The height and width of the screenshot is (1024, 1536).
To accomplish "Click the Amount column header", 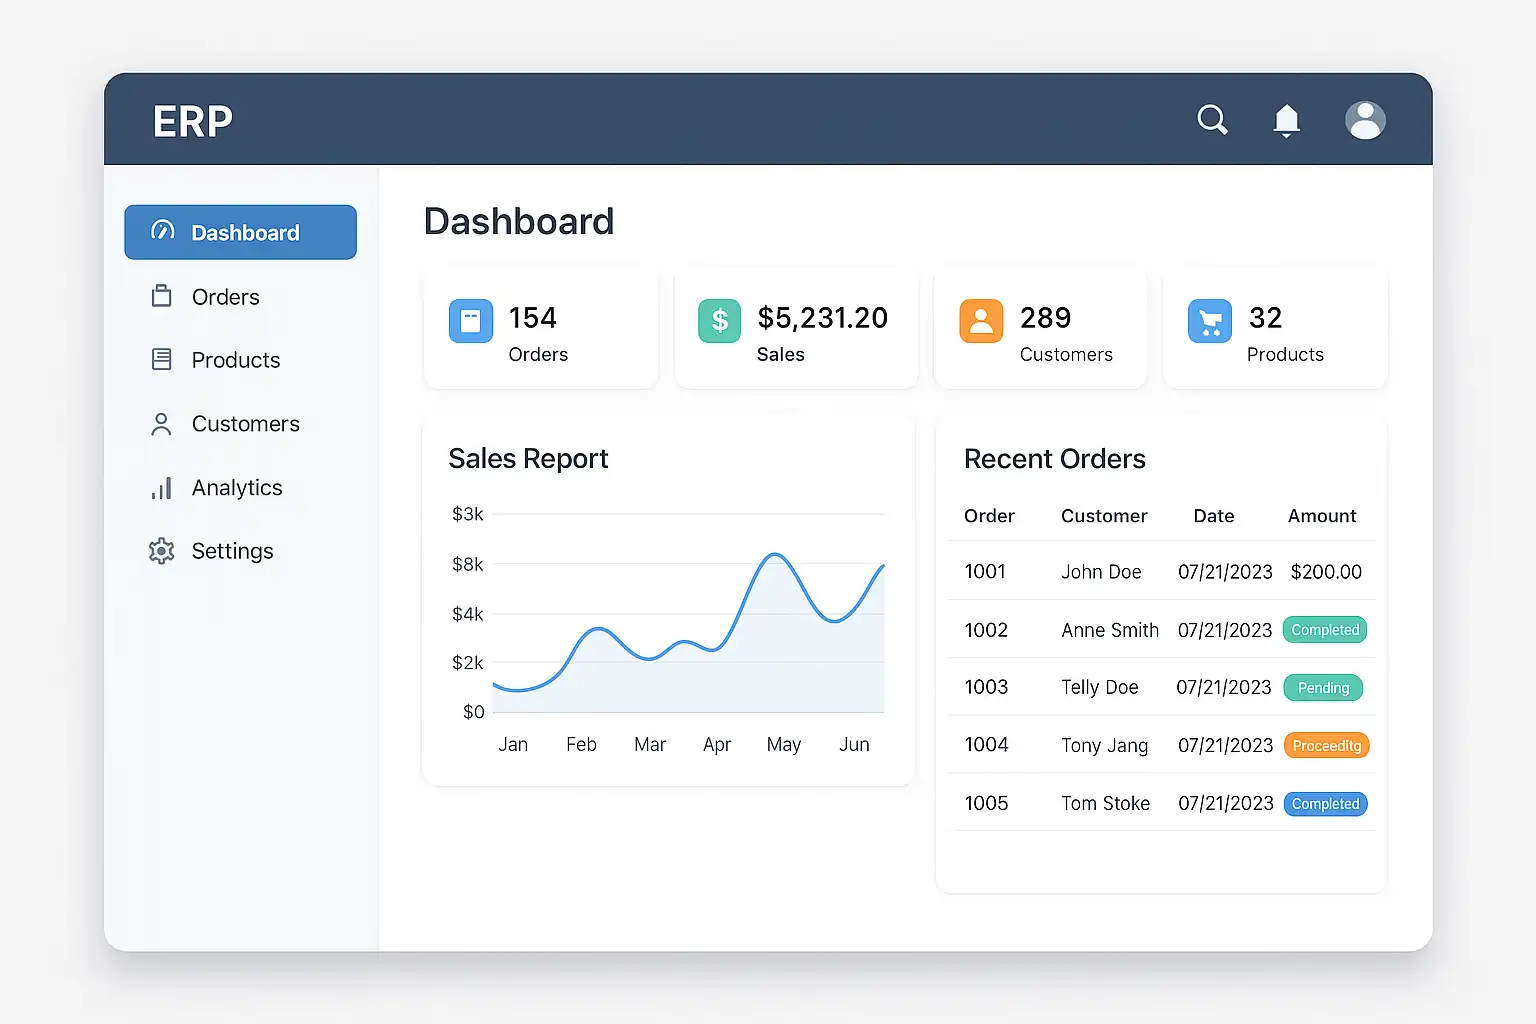I will pos(1322,516).
